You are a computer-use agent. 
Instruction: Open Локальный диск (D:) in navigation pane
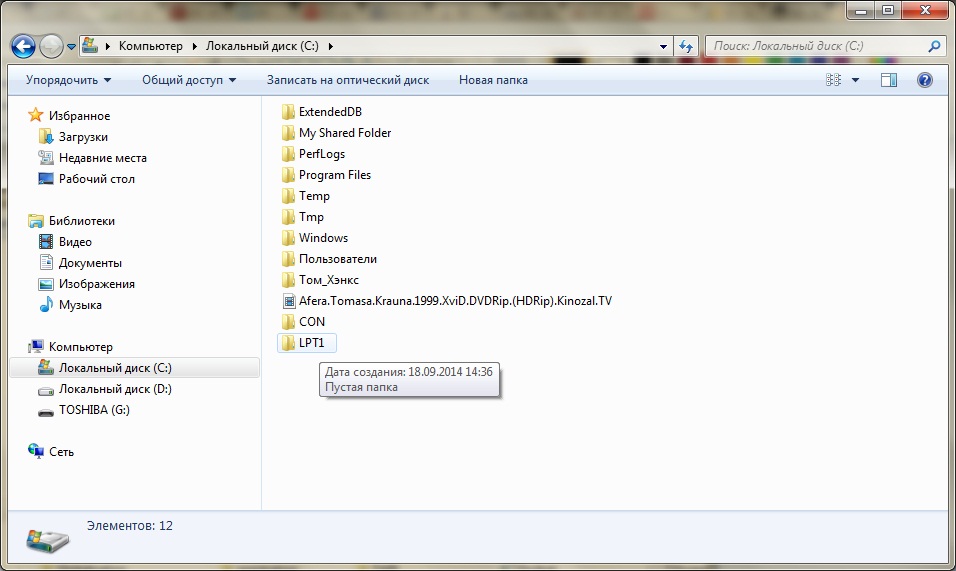(115, 389)
